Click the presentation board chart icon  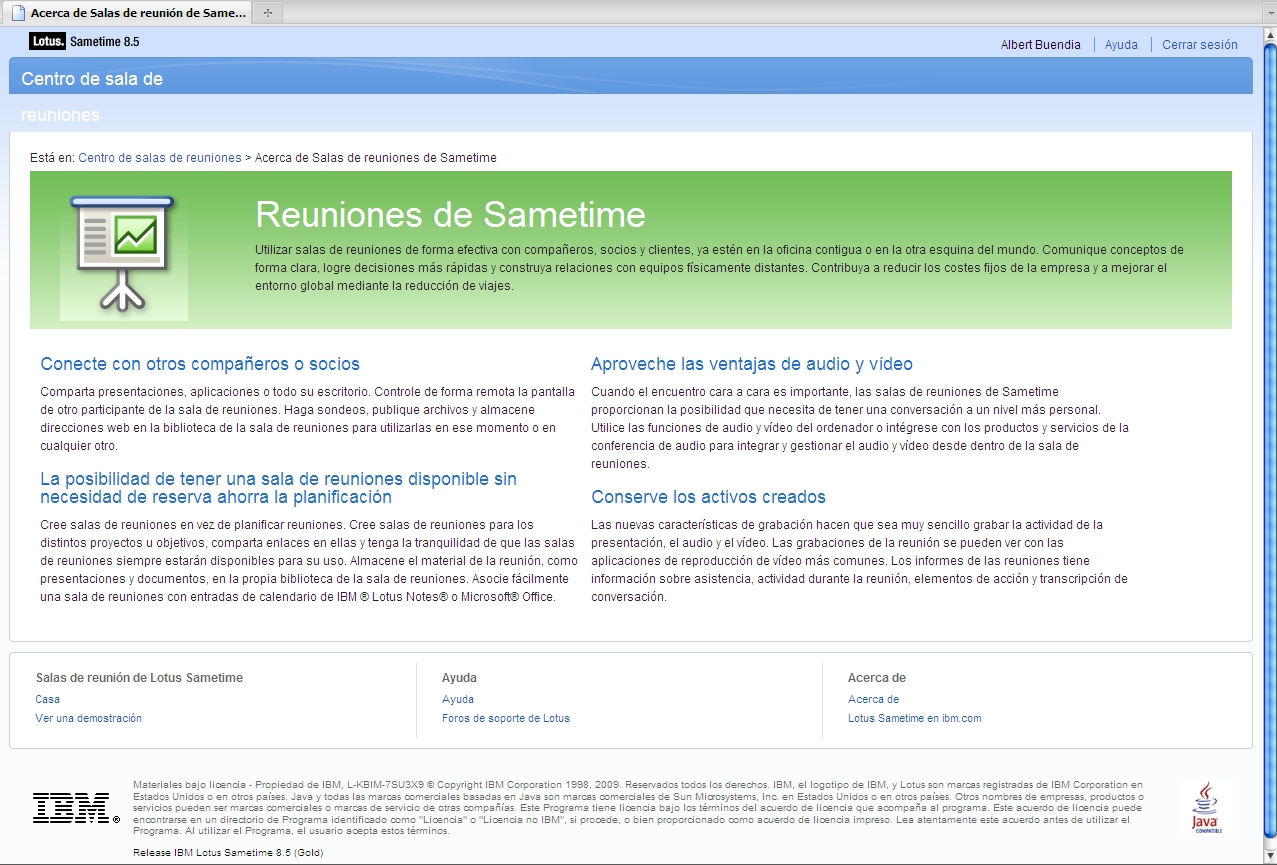pos(124,256)
